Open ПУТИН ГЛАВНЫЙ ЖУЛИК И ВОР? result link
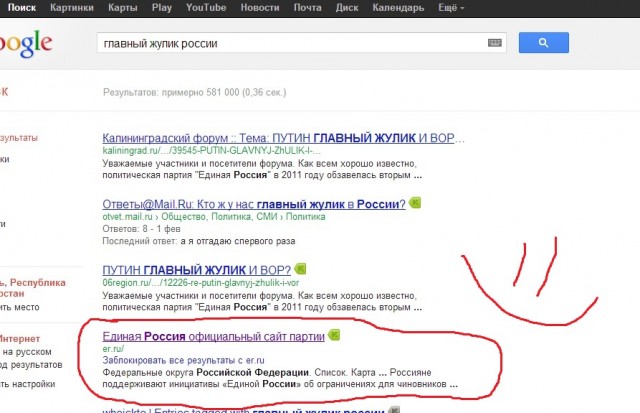Viewport: 640px width, 413px height. coord(196,270)
